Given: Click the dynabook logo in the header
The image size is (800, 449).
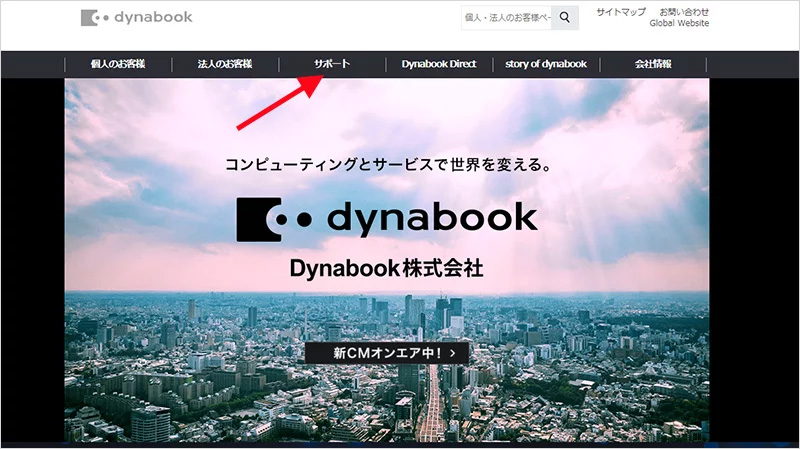Looking at the screenshot, I should [x=137, y=18].
